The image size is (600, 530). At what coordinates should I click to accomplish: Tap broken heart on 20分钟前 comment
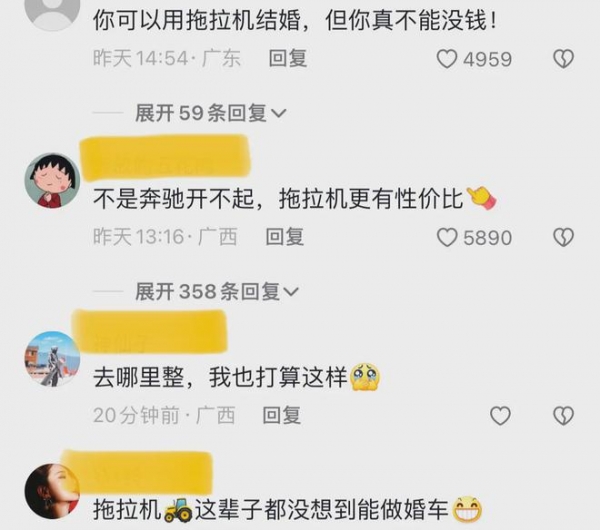[x=564, y=416]
